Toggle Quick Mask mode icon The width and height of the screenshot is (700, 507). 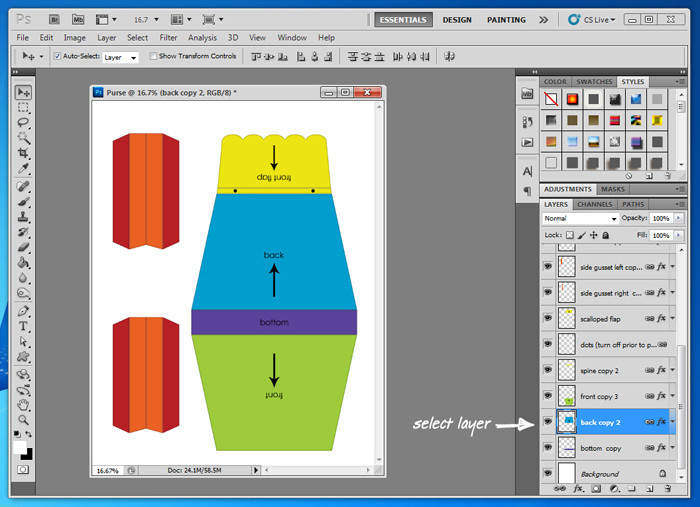pos(23,470)
